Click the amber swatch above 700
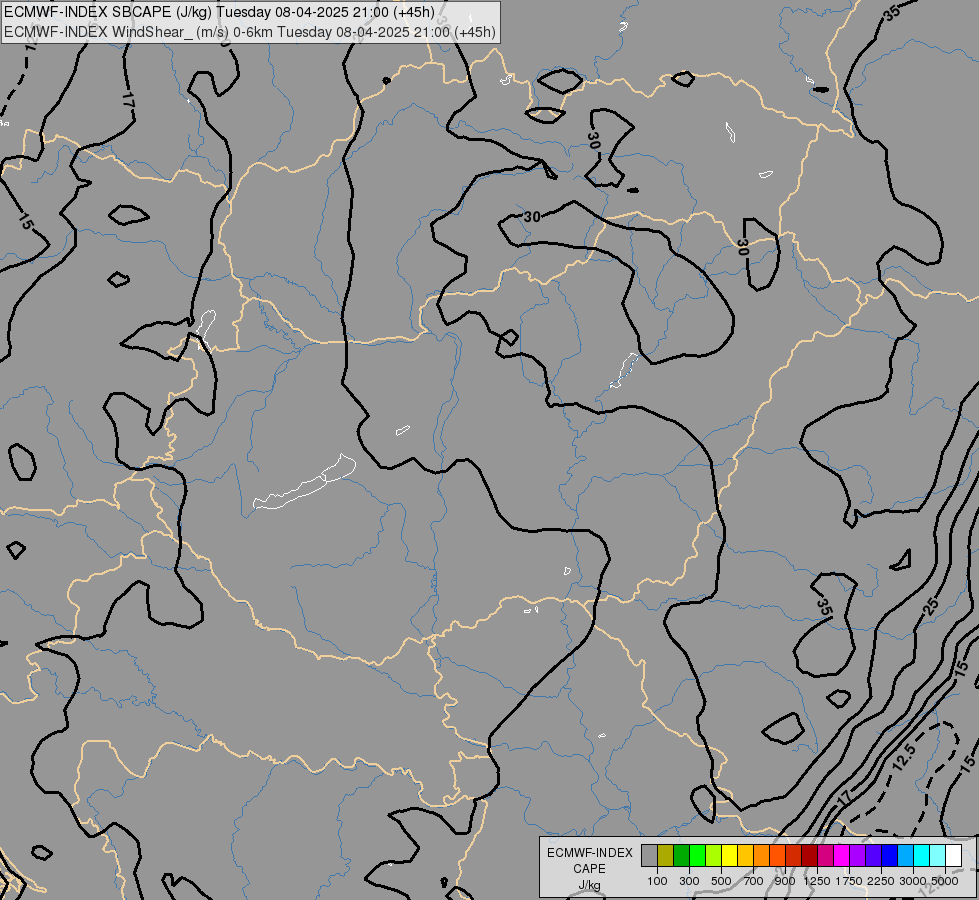Viewport: 979px width, 900px height. tap(745, 855)
